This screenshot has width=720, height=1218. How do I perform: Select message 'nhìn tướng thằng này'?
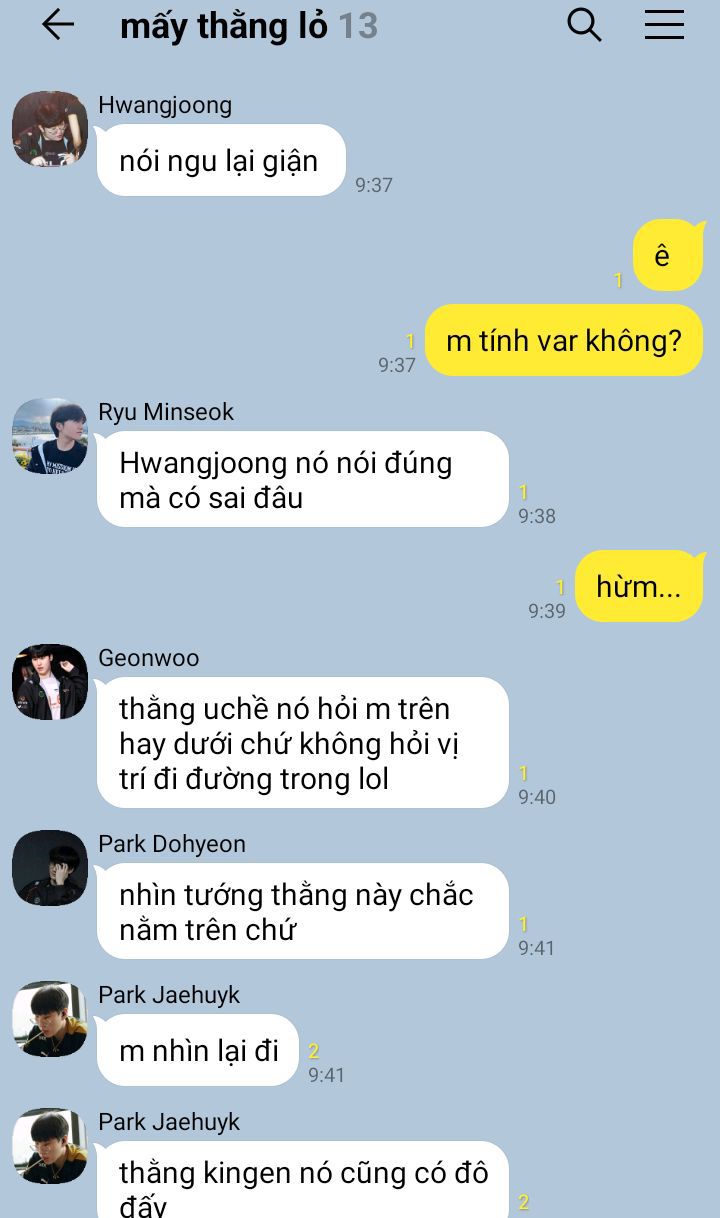click(x=303, y=911)
